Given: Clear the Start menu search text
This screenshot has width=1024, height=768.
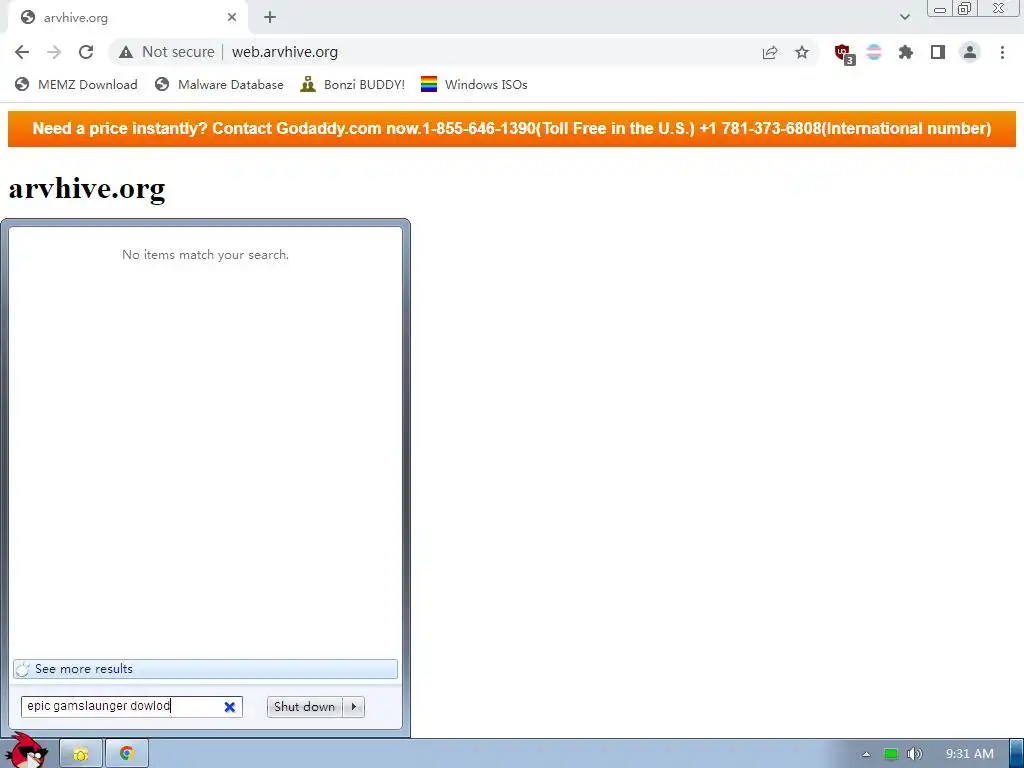Looking at the screenshot, I should click(x=230, y=707).
